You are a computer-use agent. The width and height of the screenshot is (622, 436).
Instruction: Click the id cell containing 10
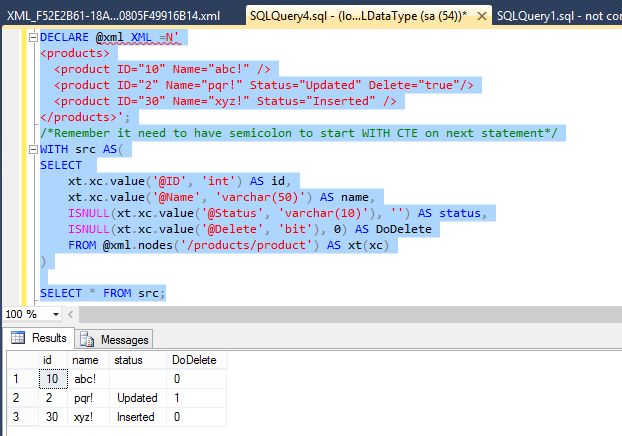(53, 379)
